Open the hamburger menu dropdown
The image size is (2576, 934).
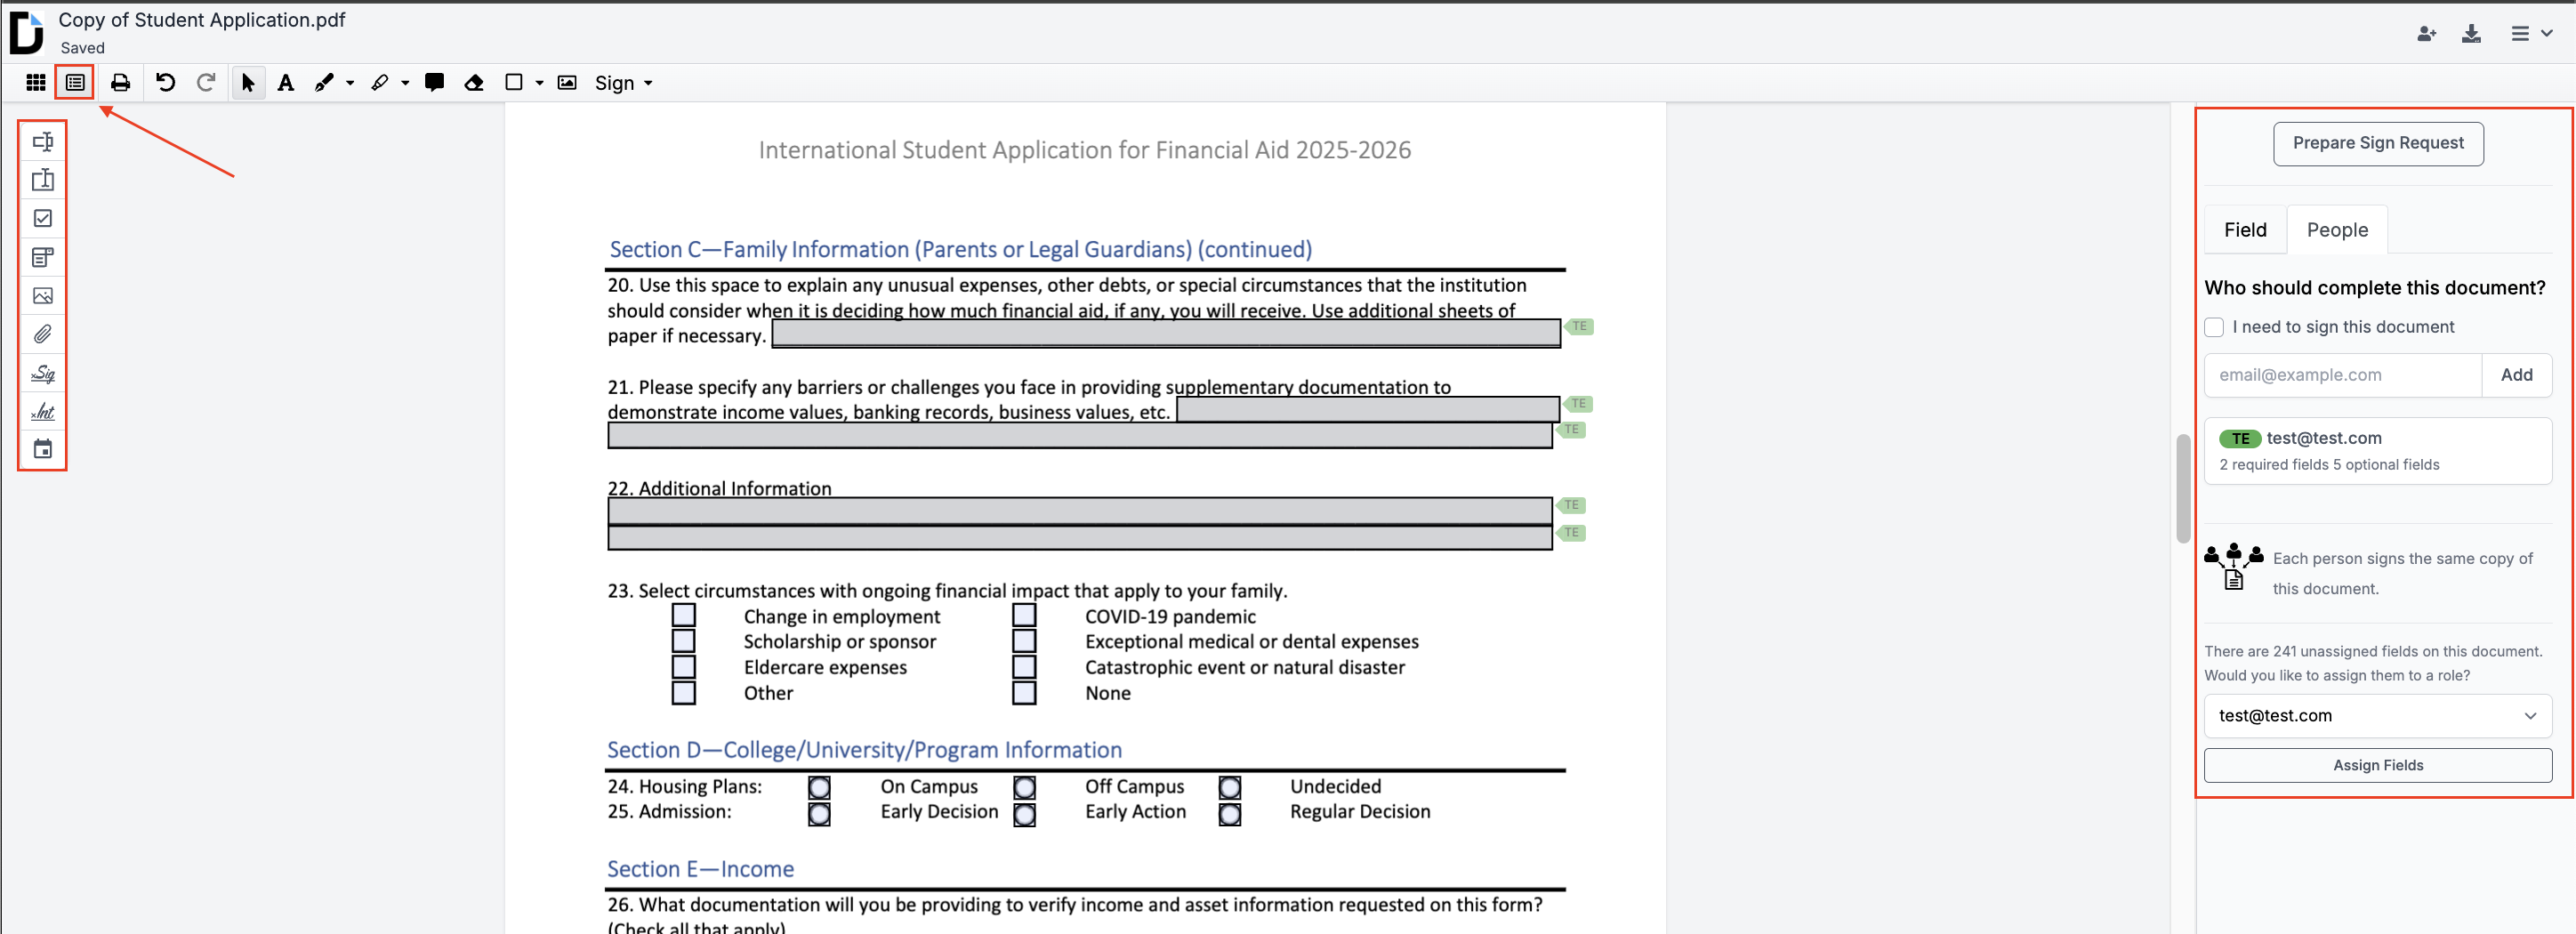(x=2530, y=34)
